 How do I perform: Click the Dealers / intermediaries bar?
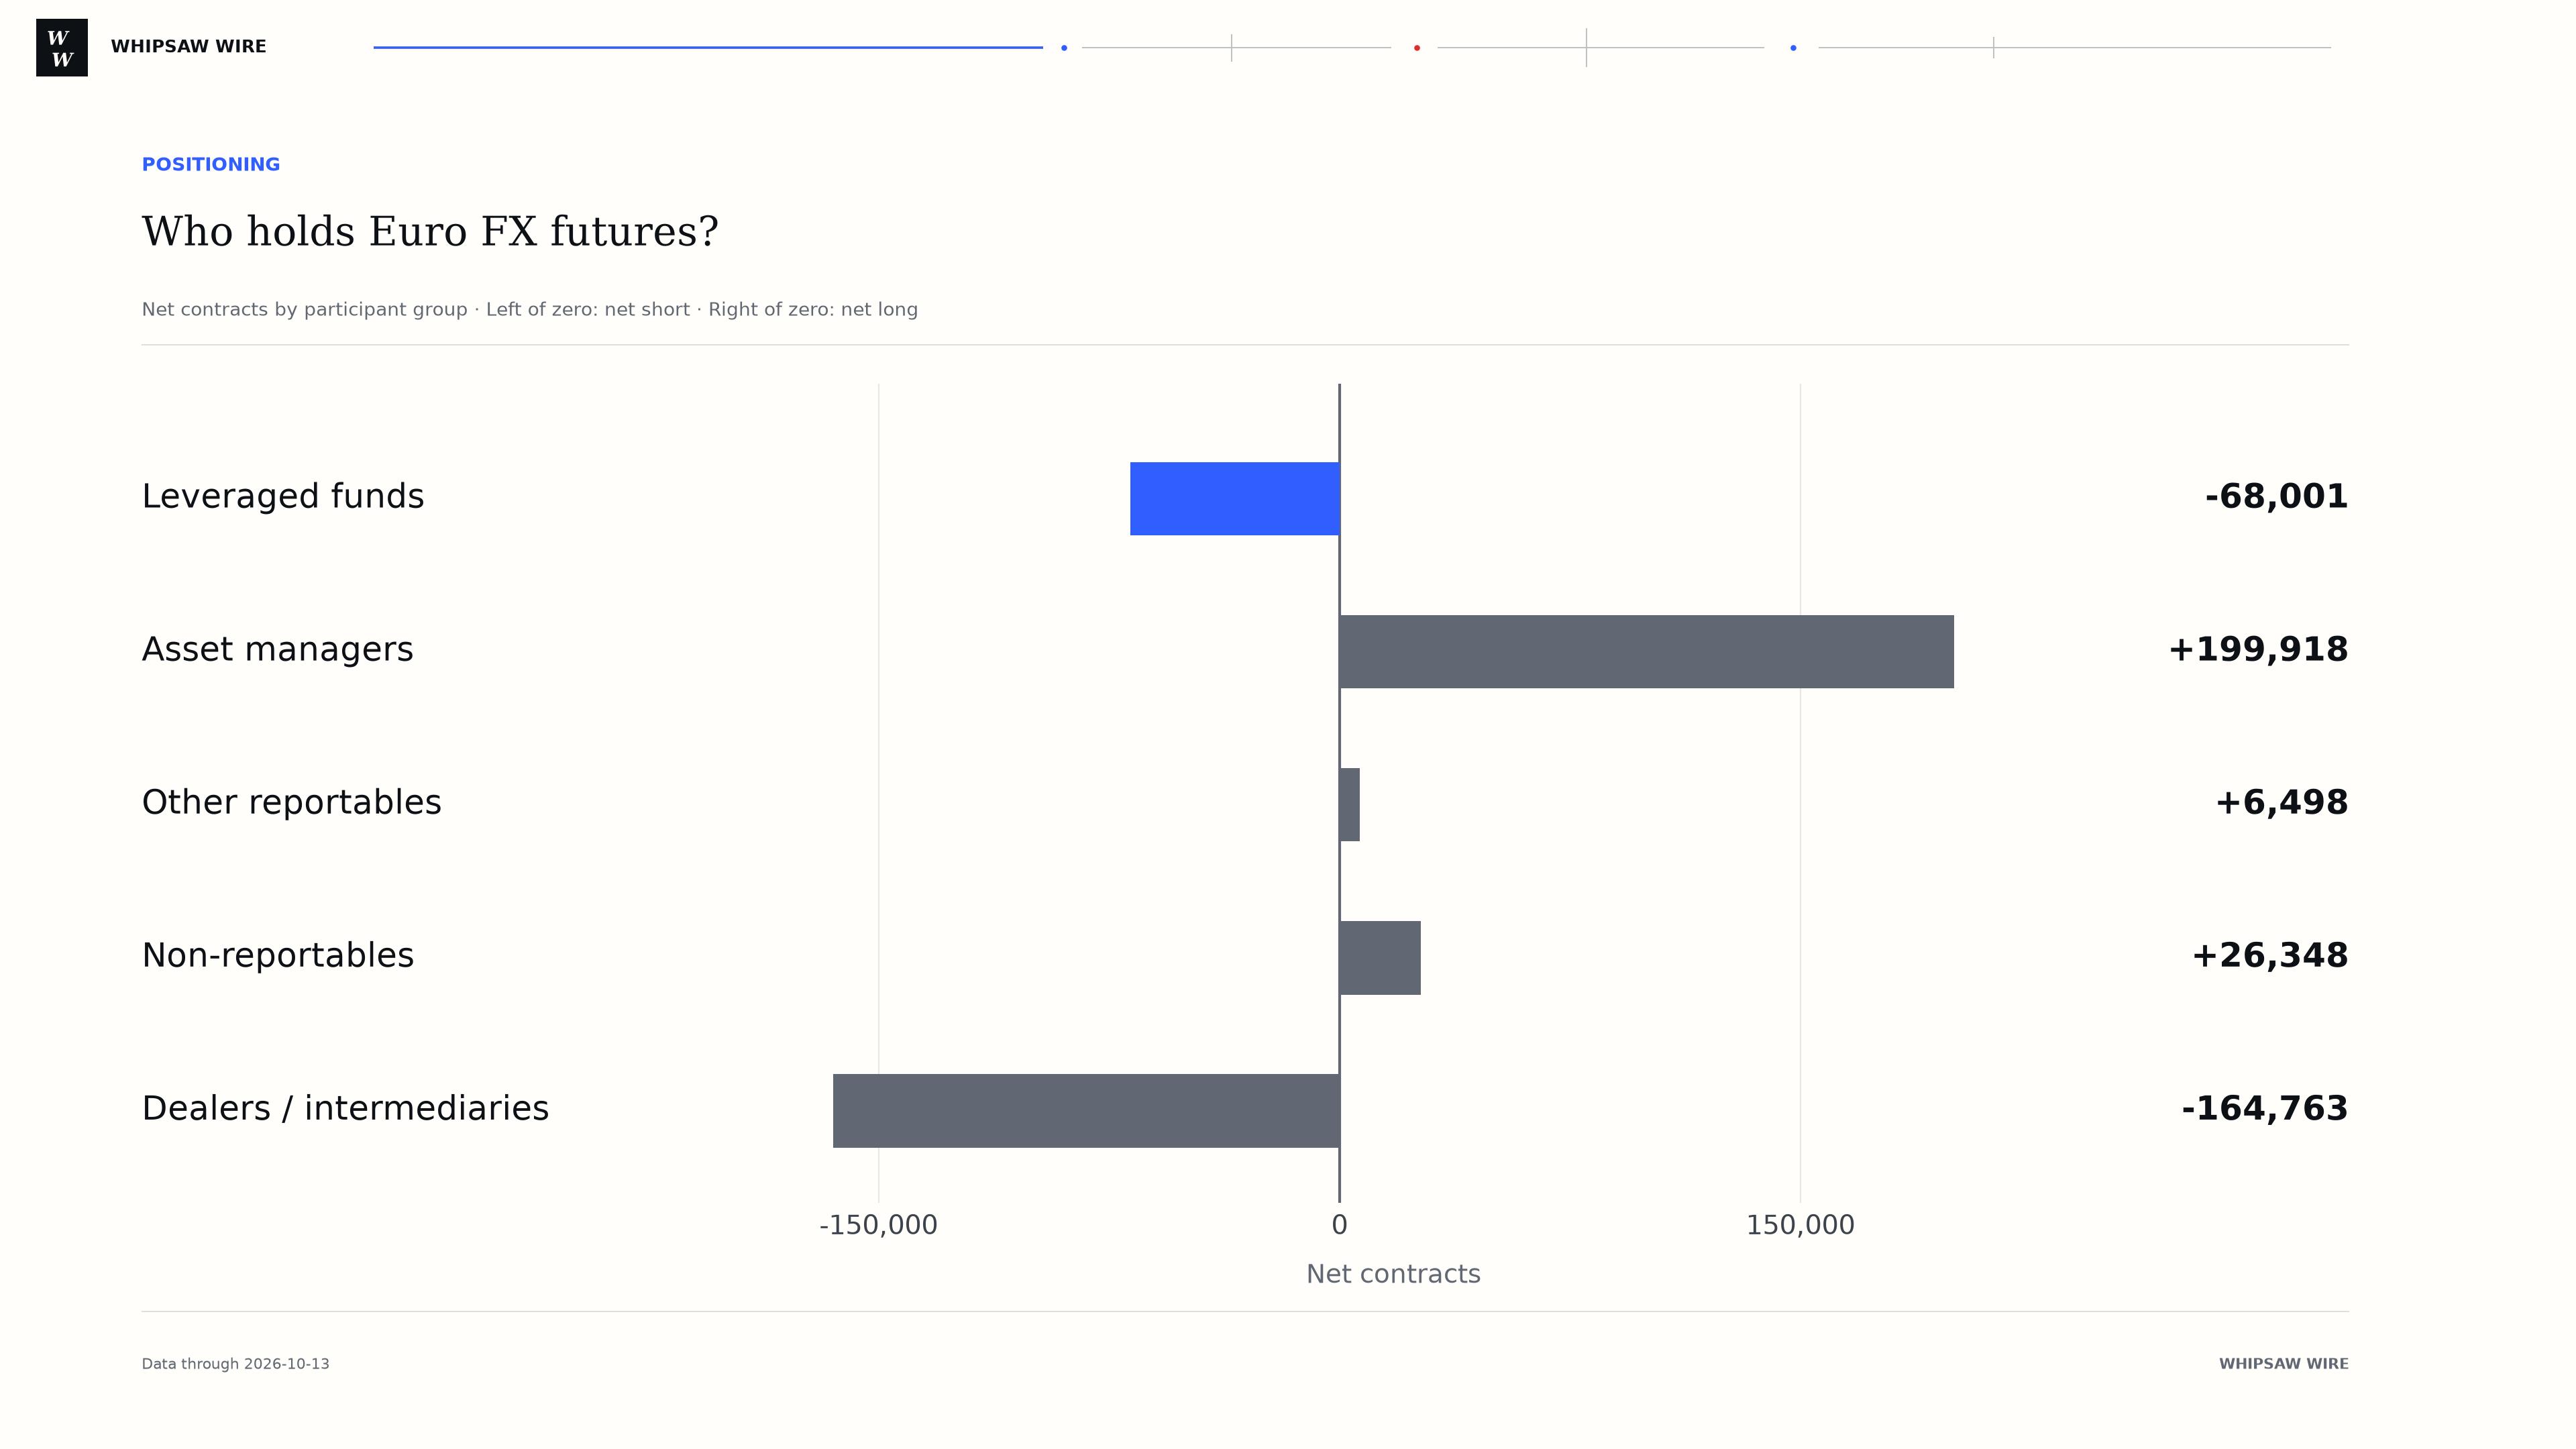coord(1086,1111)
